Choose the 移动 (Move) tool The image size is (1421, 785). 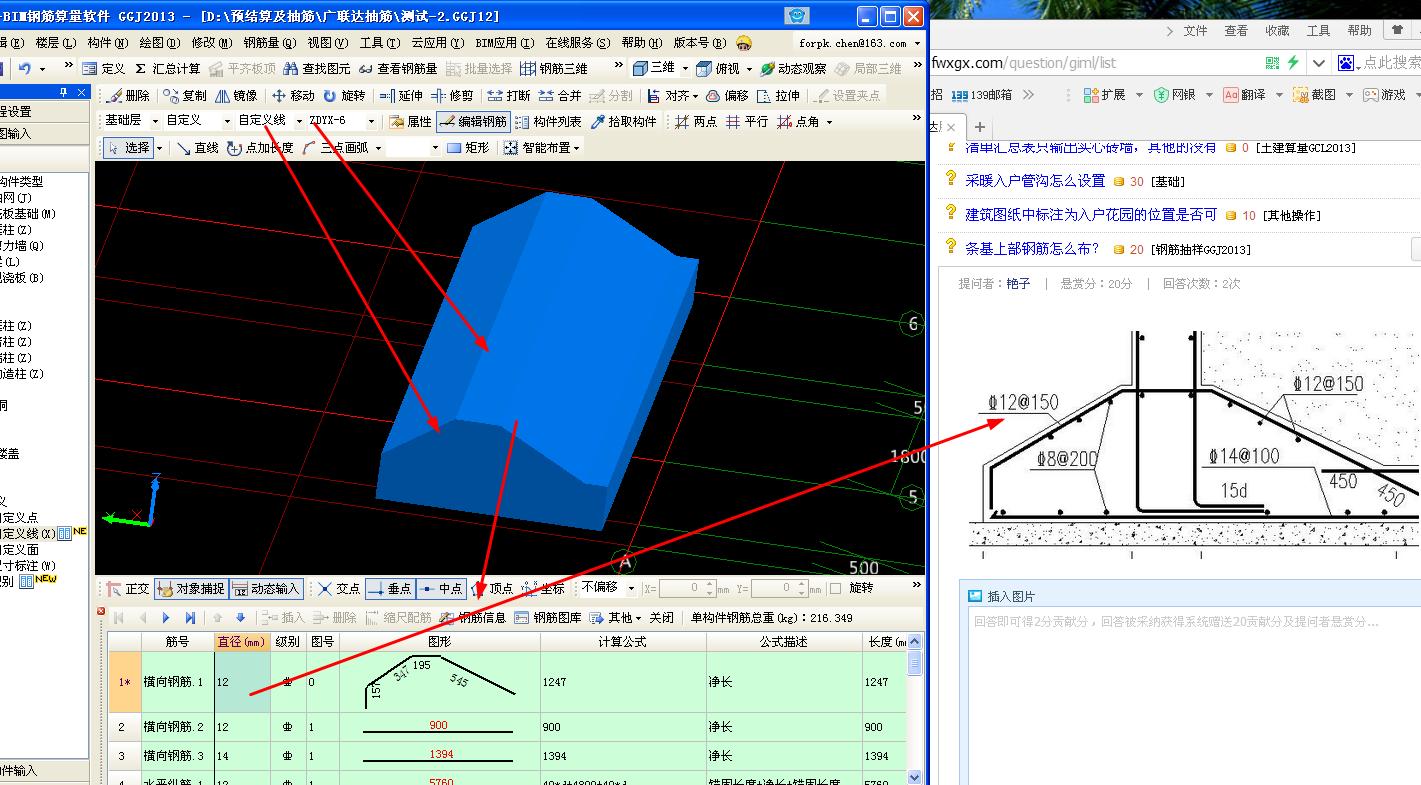click(x=292, y=96)
